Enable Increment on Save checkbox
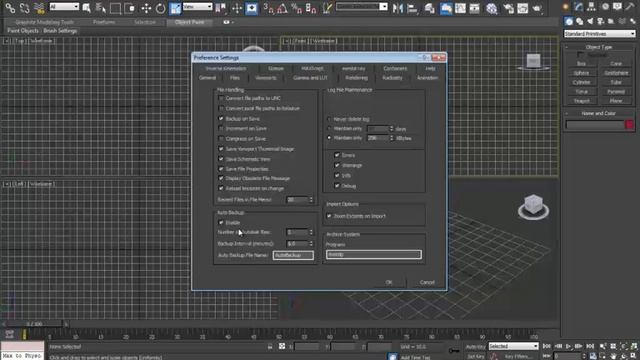This screenshot has width=640, height=360. 221,129
